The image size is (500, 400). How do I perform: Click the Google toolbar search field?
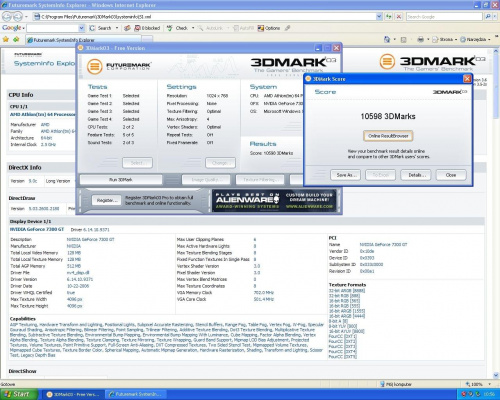(x=53, y=28)
